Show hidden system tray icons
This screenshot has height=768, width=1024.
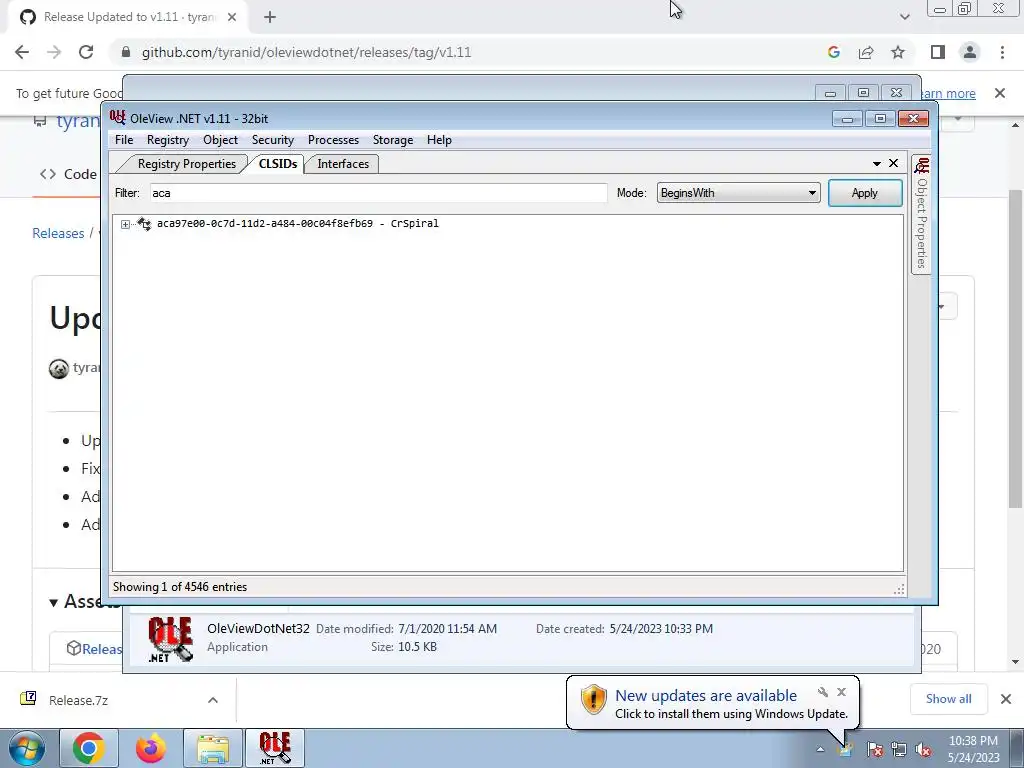coord(820,749)
